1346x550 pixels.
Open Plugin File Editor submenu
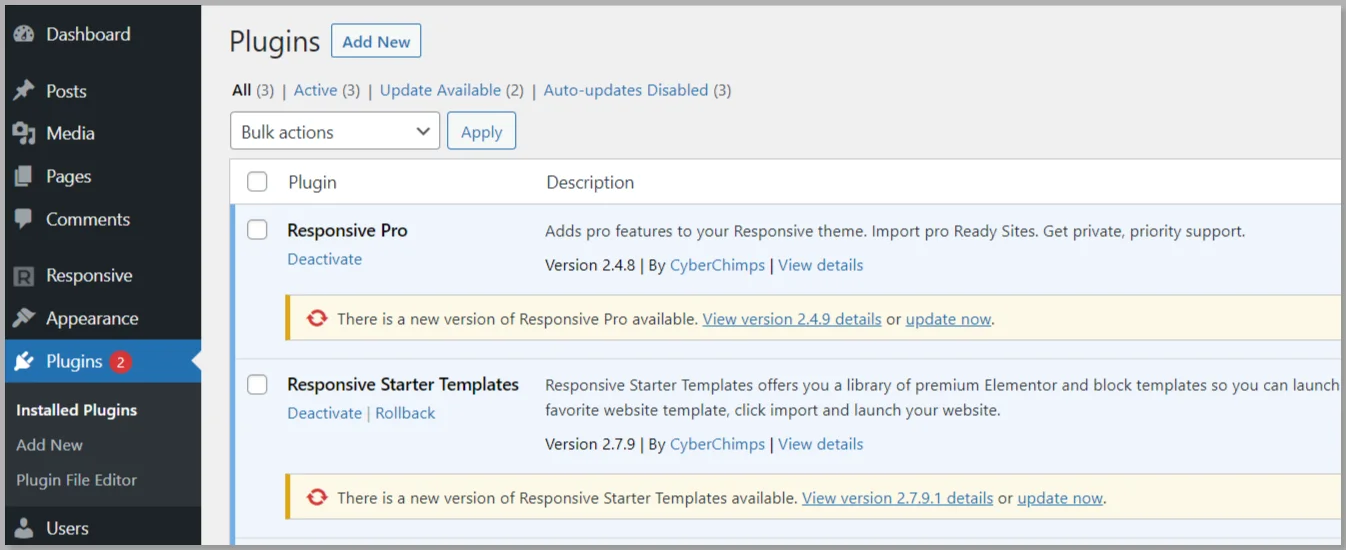76,480
